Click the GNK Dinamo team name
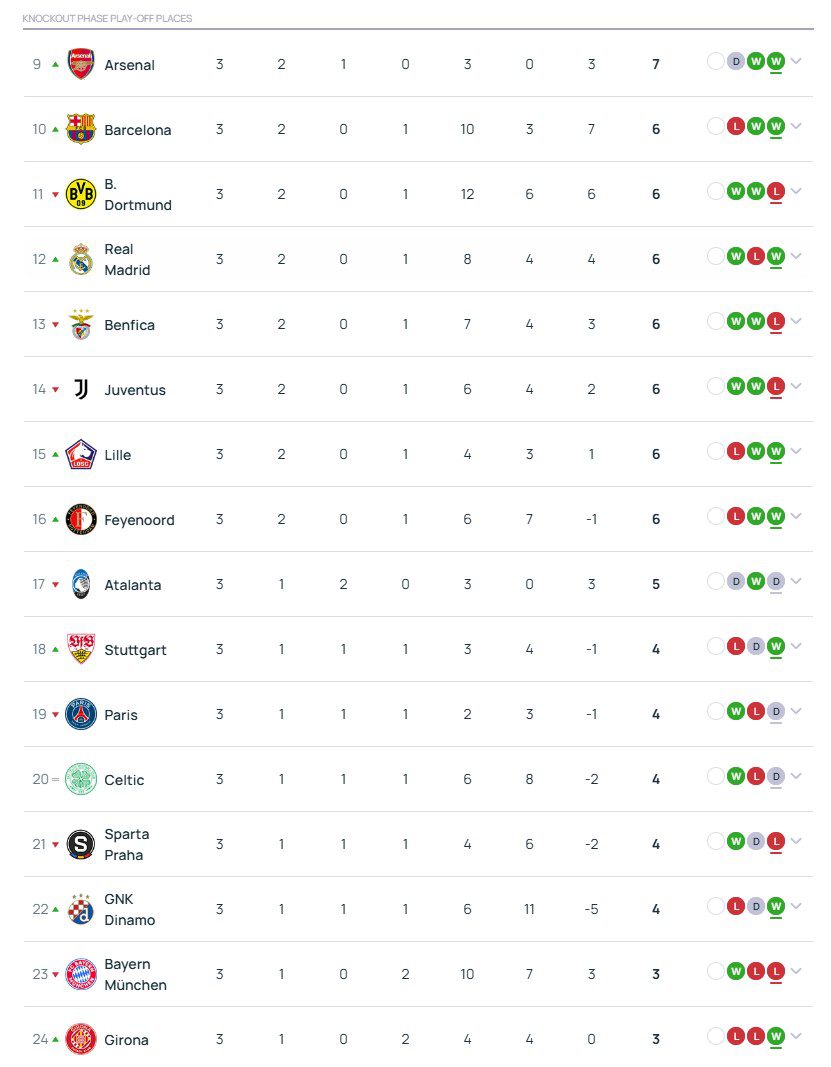Viewport: 831px width, 1067px height. tap(129, 909)
